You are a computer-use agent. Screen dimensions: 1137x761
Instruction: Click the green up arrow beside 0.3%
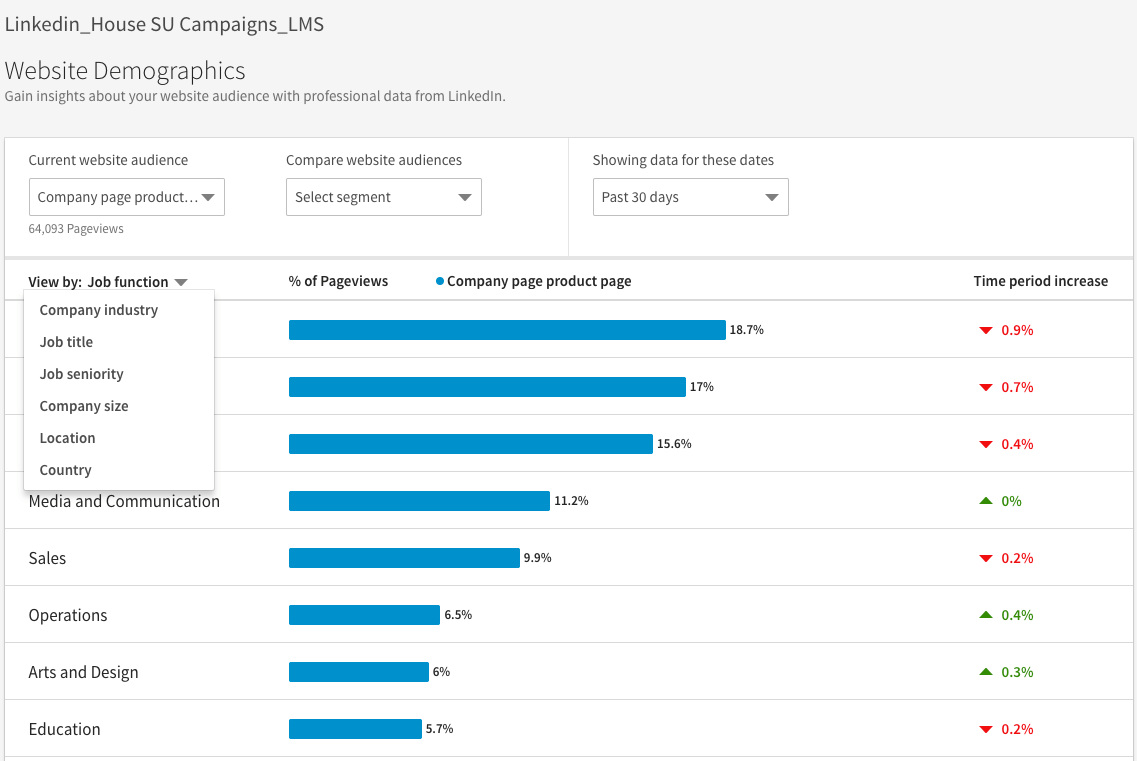(x=985, y=672)
